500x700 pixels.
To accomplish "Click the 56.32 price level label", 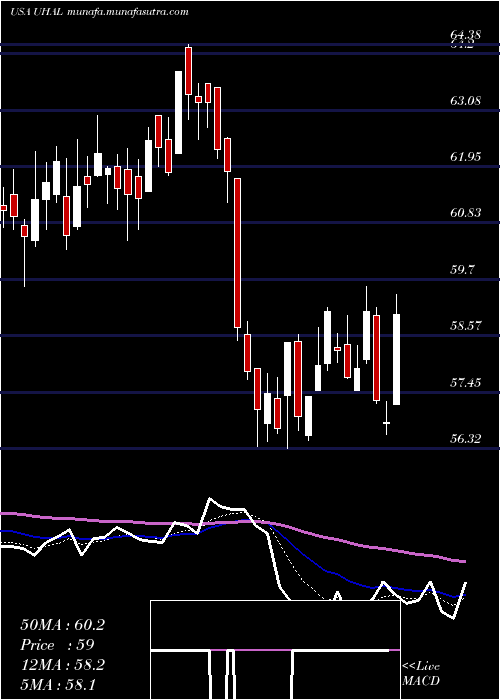I will tap(466, 438).
